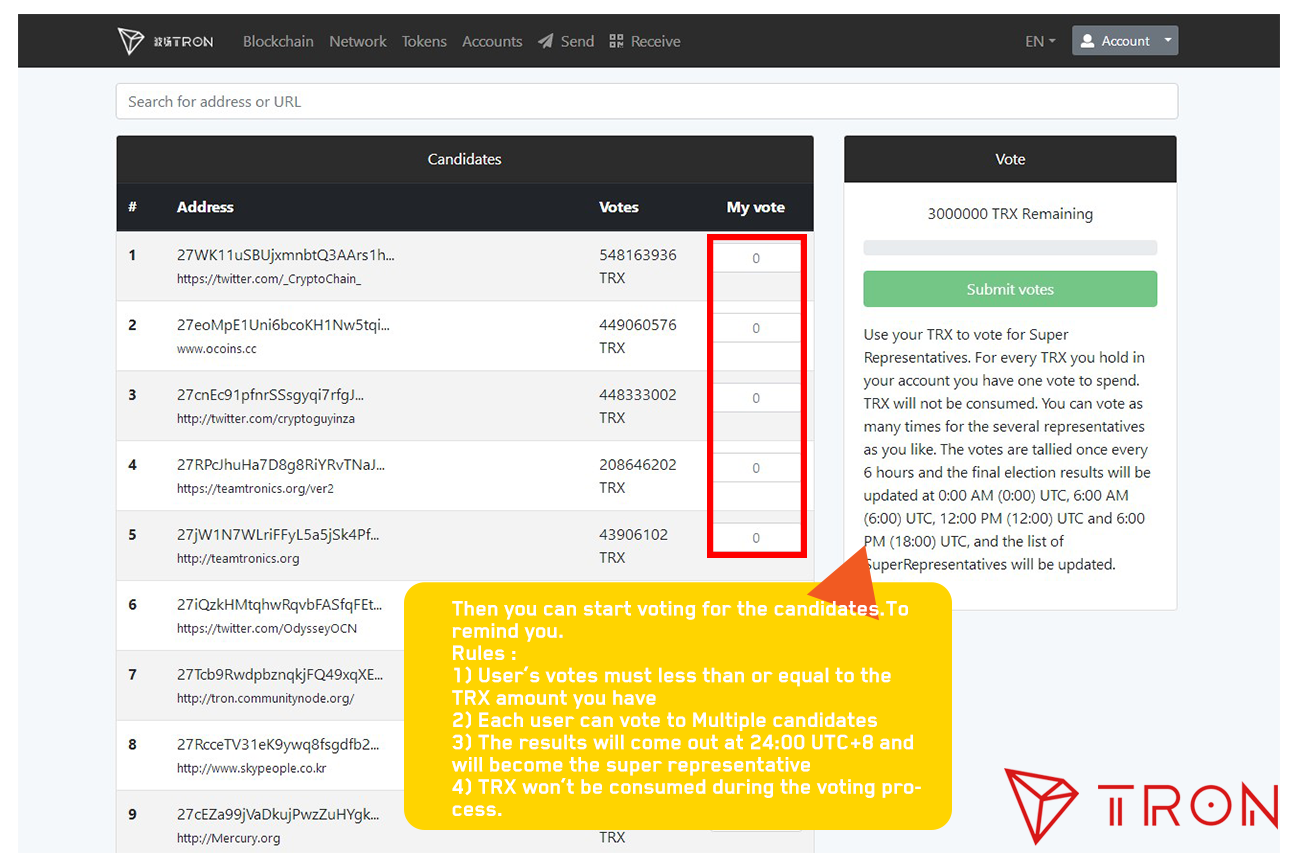1298x866 pixels.
Task: Click the Votes column header
Action: tap(619, 207)
